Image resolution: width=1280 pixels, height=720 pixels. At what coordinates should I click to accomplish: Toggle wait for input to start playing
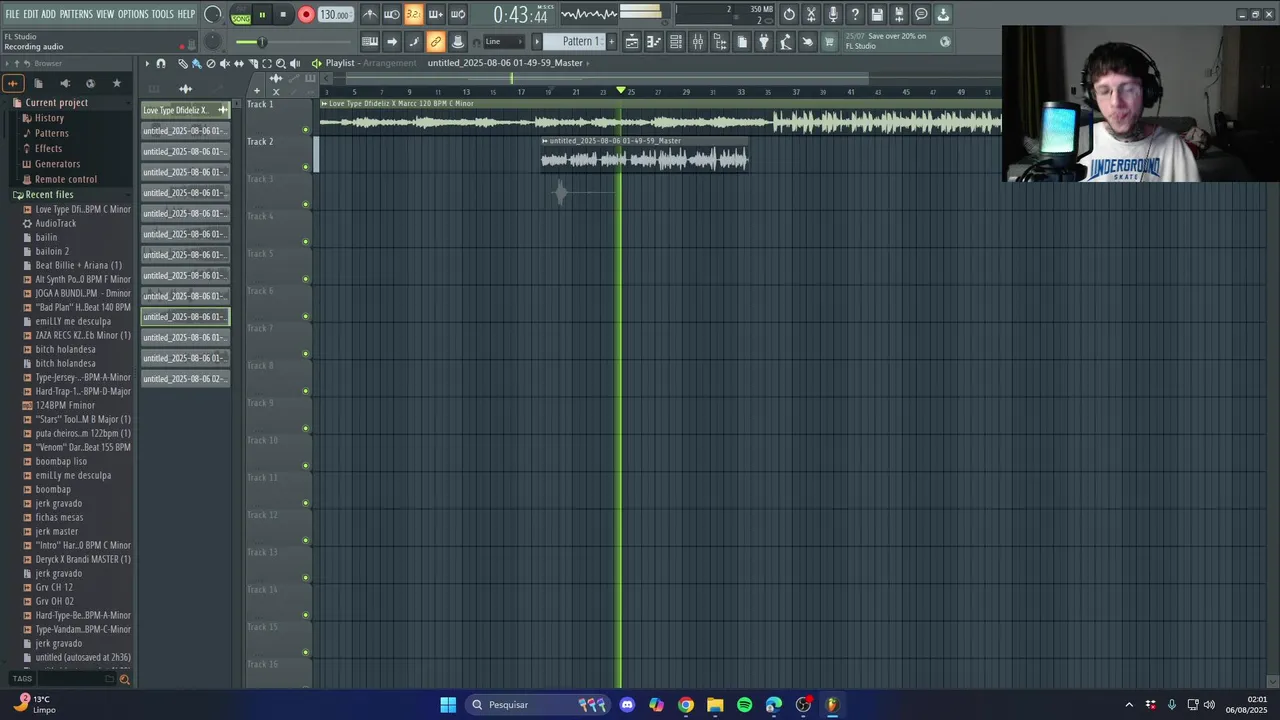tap(392, 15)
